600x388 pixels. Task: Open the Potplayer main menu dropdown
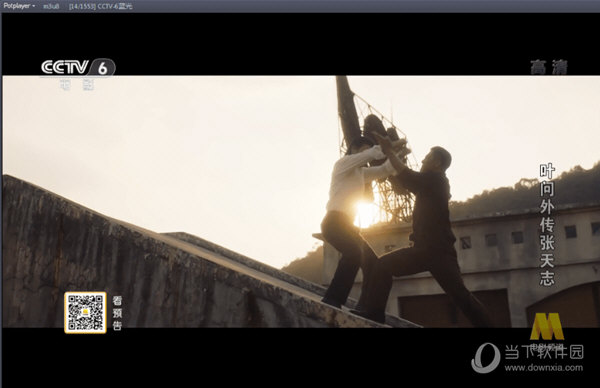click(x=19, y=6)
